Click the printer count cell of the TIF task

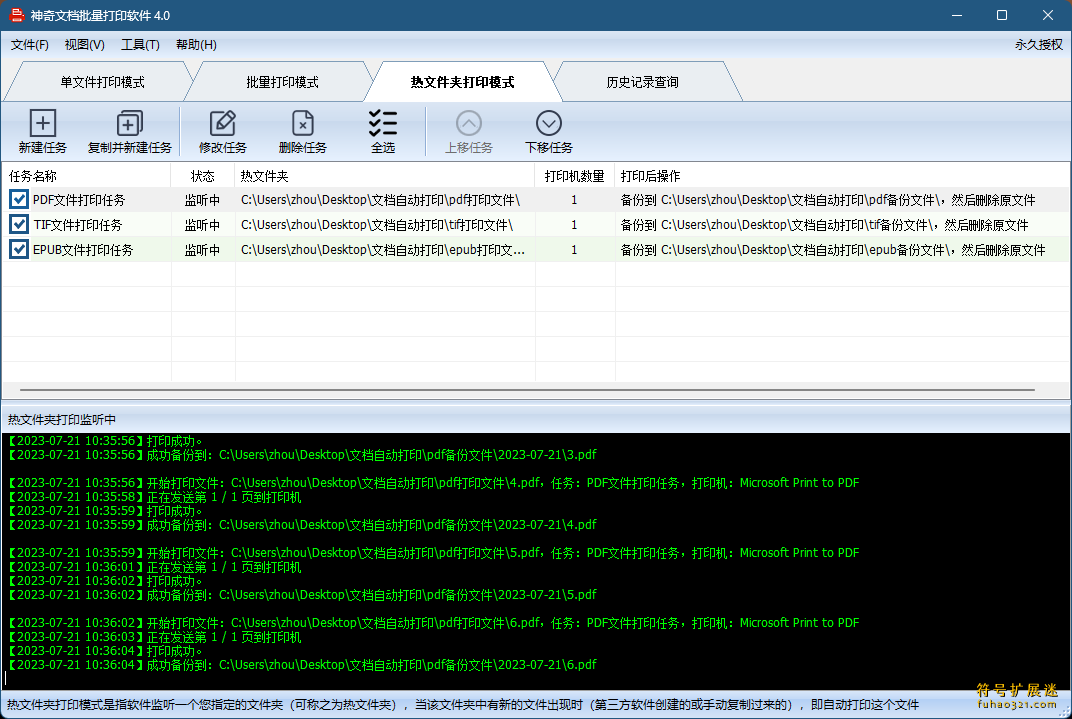pos(574,224)
